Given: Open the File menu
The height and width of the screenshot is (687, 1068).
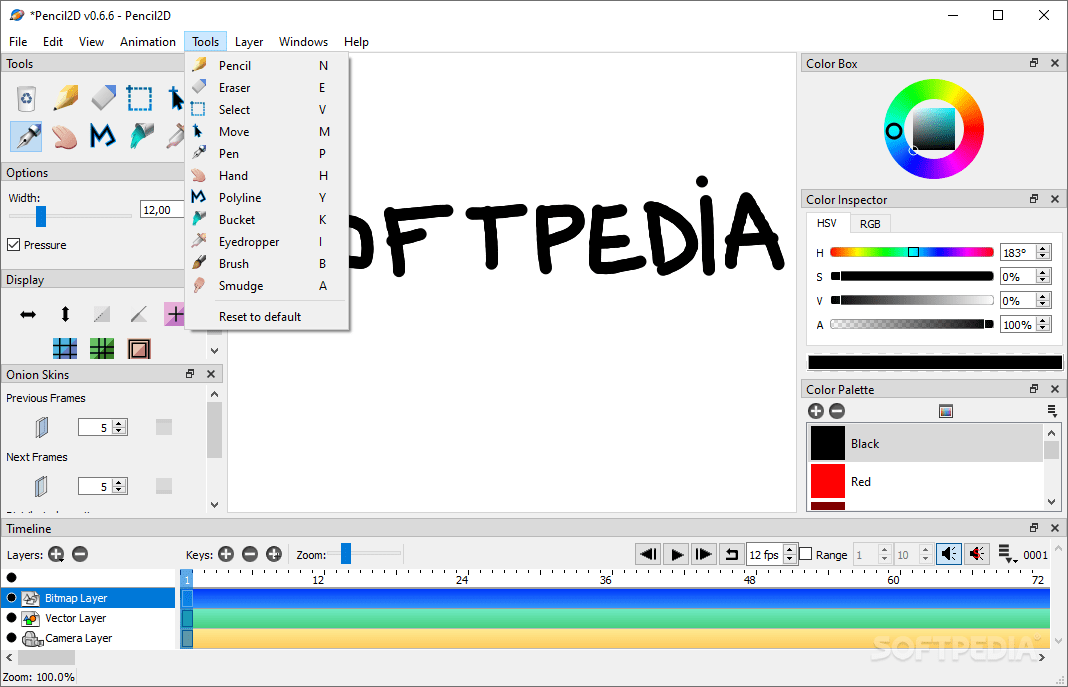Looking at the screenshot, I should (x=18, y=42).
